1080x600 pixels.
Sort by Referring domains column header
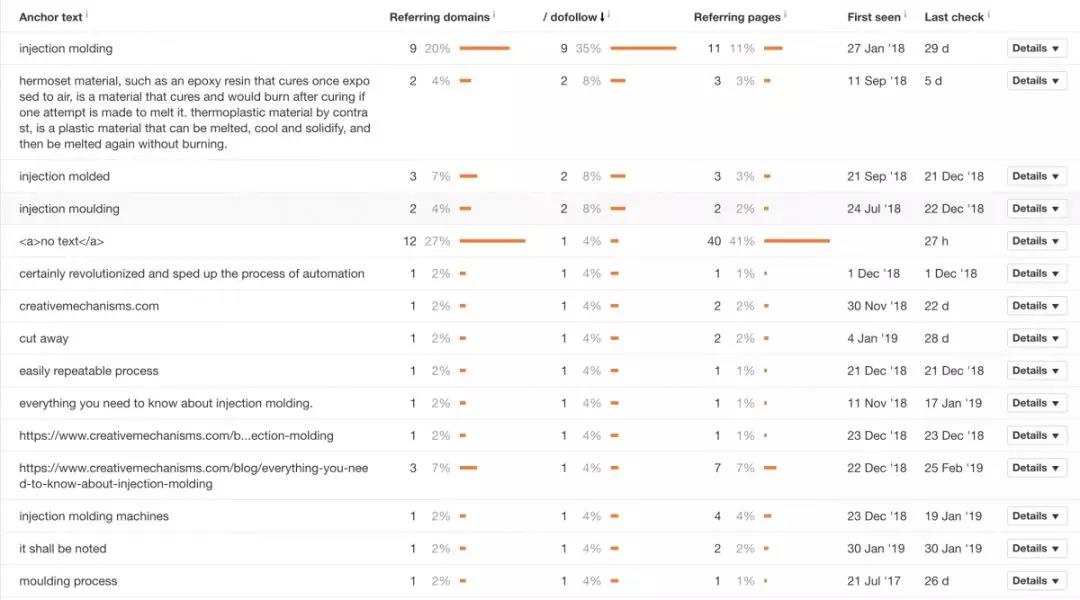(x=439, y=17)
